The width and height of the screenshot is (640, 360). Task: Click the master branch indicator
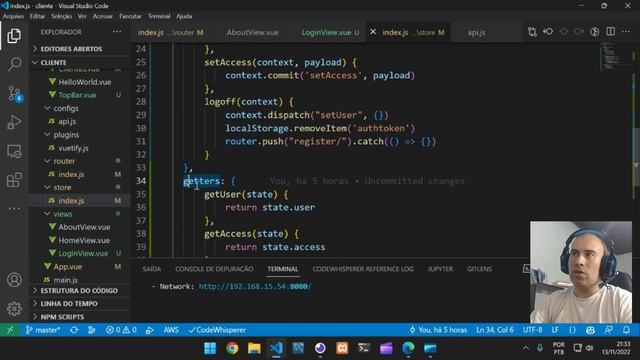[42, 330]
